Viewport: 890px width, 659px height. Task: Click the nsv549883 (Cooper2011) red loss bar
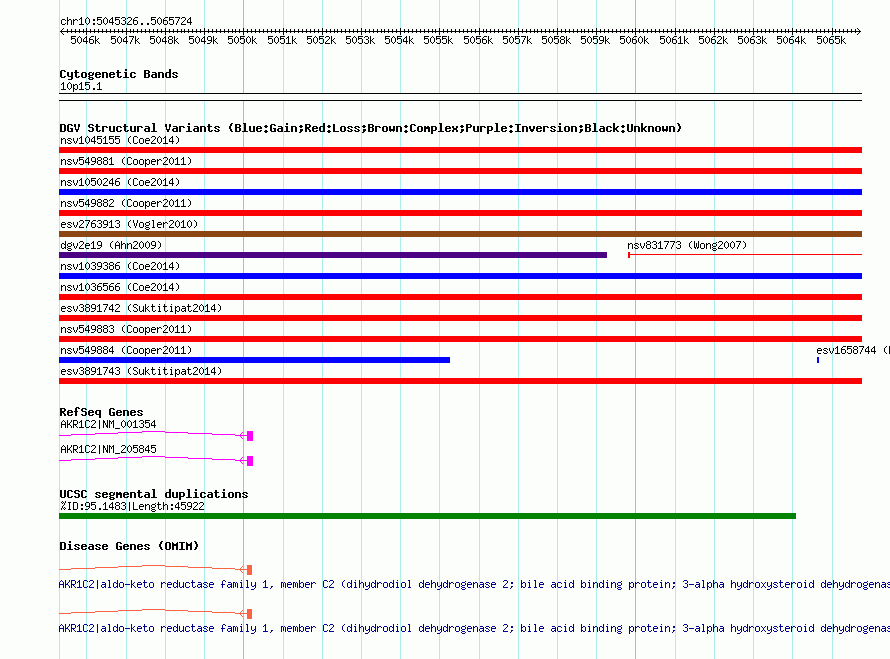(x=460, y=339)
